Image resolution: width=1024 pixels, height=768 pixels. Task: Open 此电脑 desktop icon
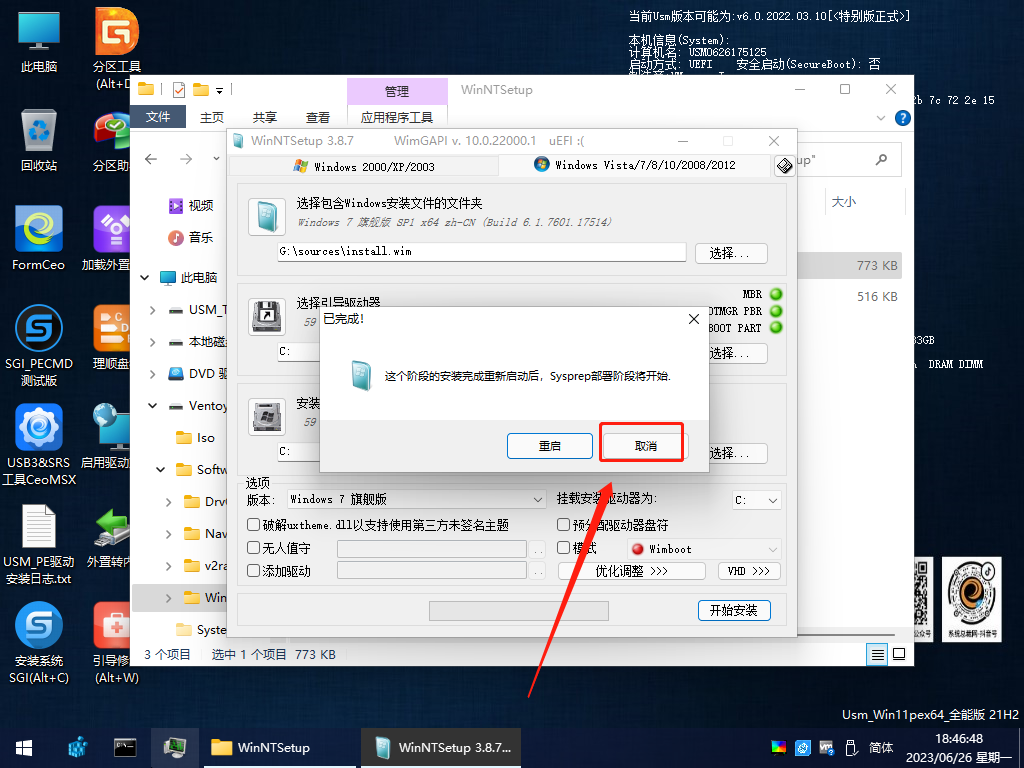(x=39, y=42)
